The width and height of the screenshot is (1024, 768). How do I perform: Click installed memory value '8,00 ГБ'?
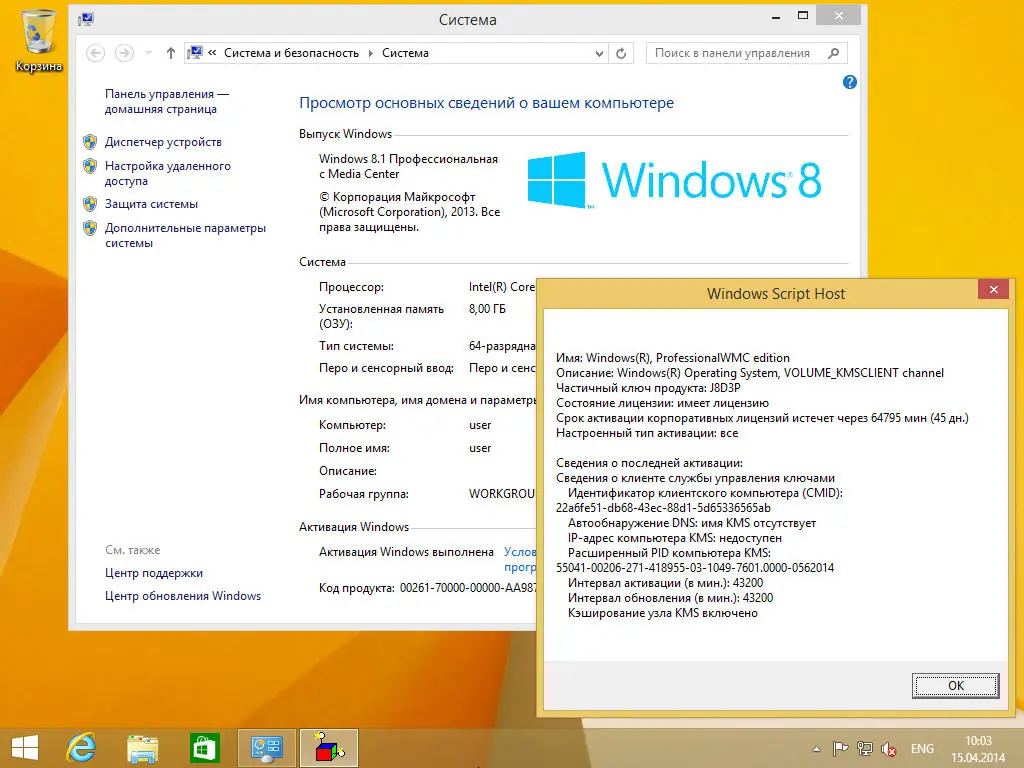(487, 309)
